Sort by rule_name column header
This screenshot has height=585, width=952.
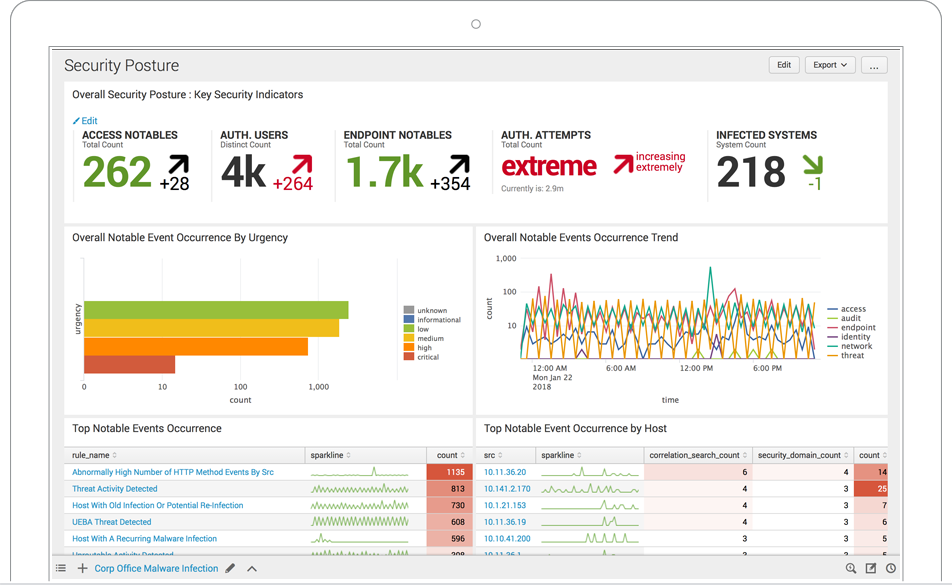pyautogui.click(x=96, y=455)
